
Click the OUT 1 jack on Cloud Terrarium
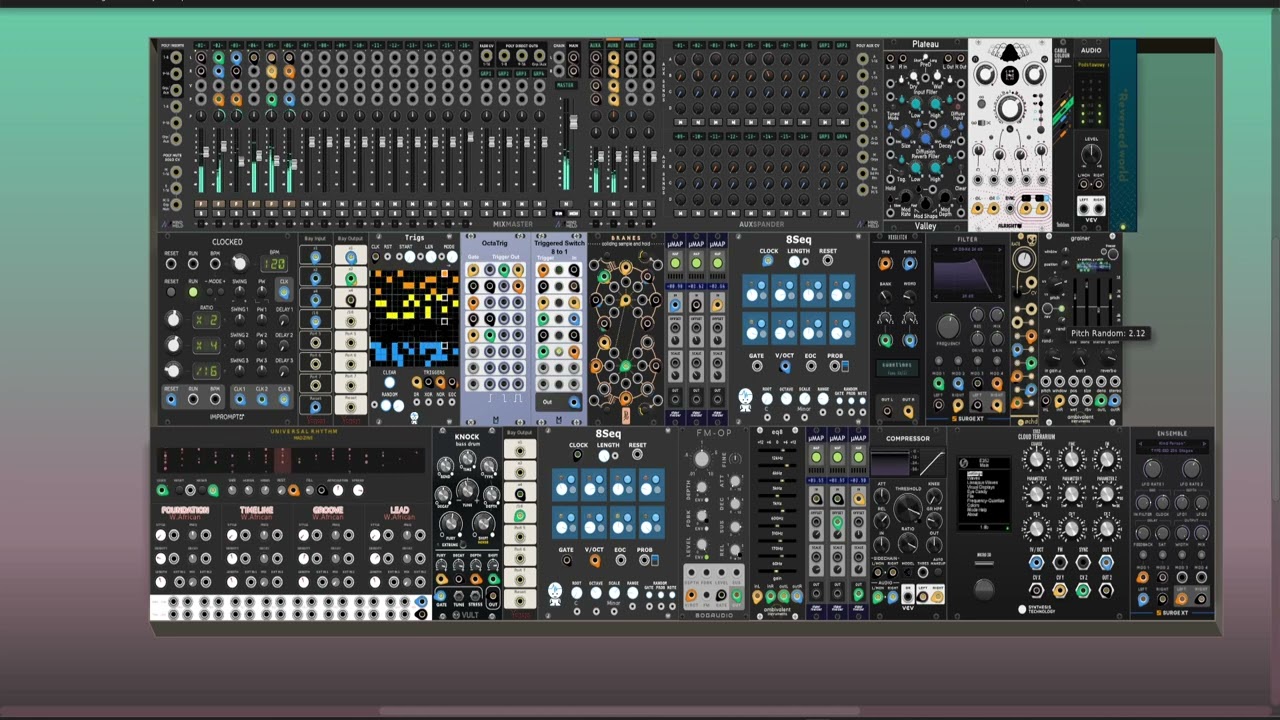pos(1106,563)
